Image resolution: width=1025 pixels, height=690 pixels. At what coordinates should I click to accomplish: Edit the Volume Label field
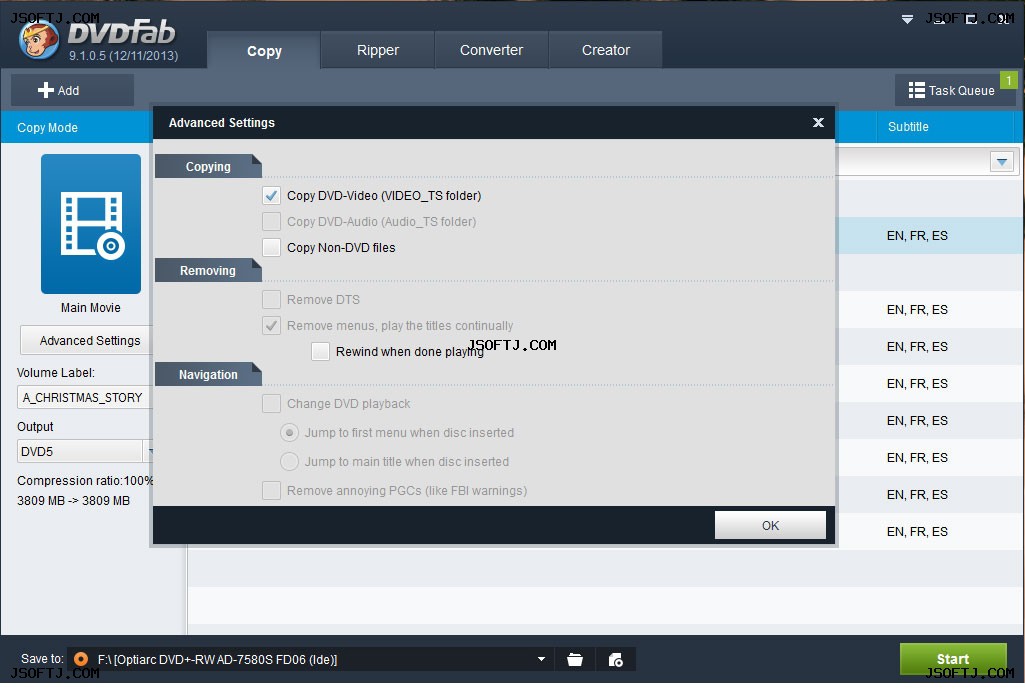click(x=85, y=397)
